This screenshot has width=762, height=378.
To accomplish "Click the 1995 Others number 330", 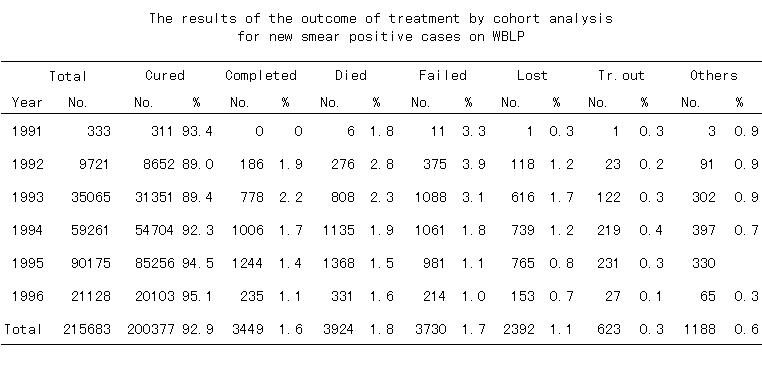I will (704, 263).
